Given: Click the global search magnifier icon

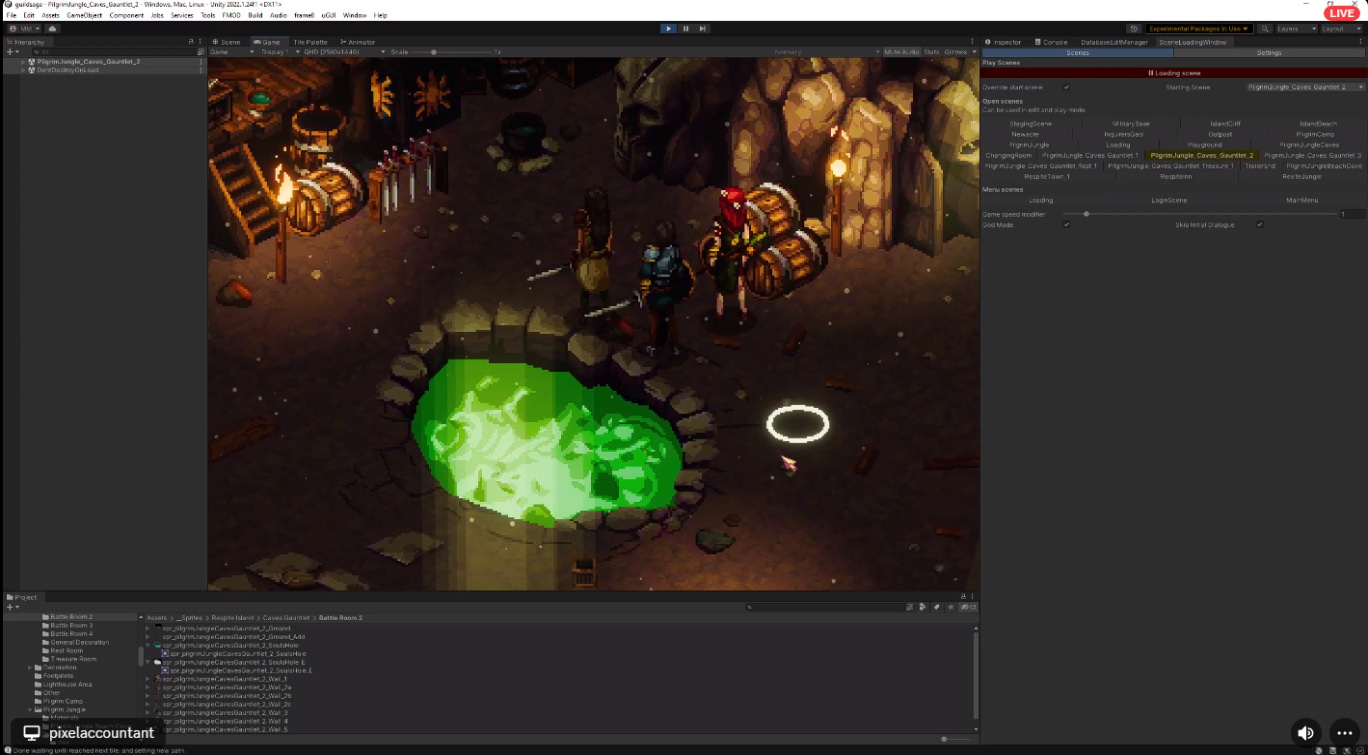Looking at the screenshot, I should 1265,28.
